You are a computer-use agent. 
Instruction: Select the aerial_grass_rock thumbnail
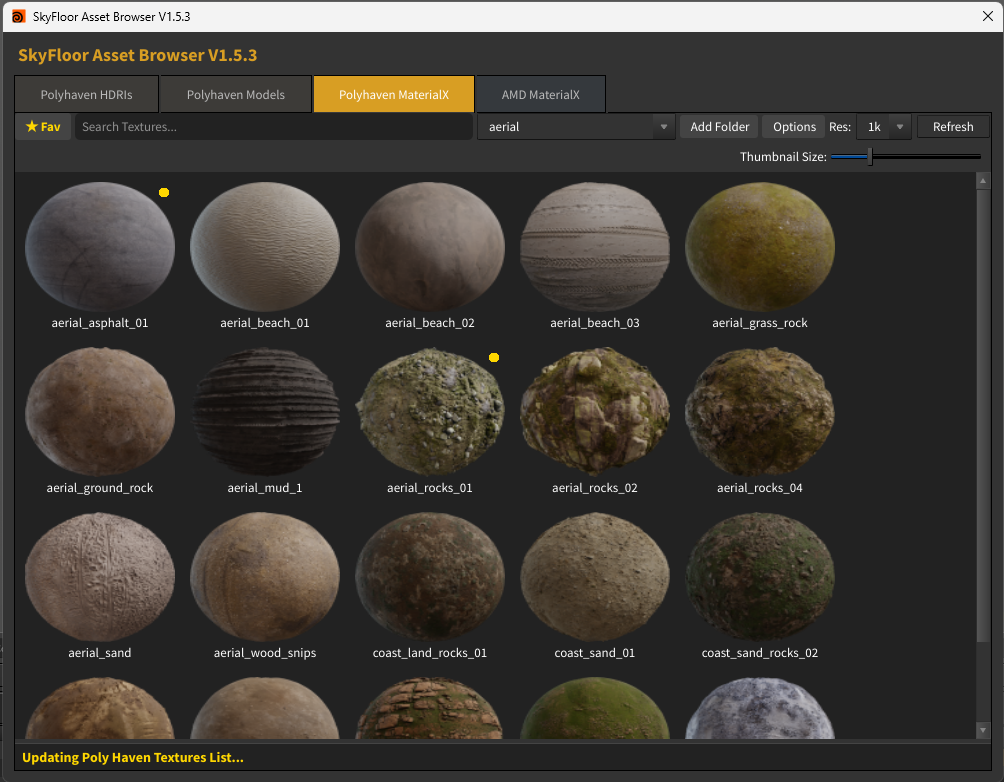pos(760,247)
